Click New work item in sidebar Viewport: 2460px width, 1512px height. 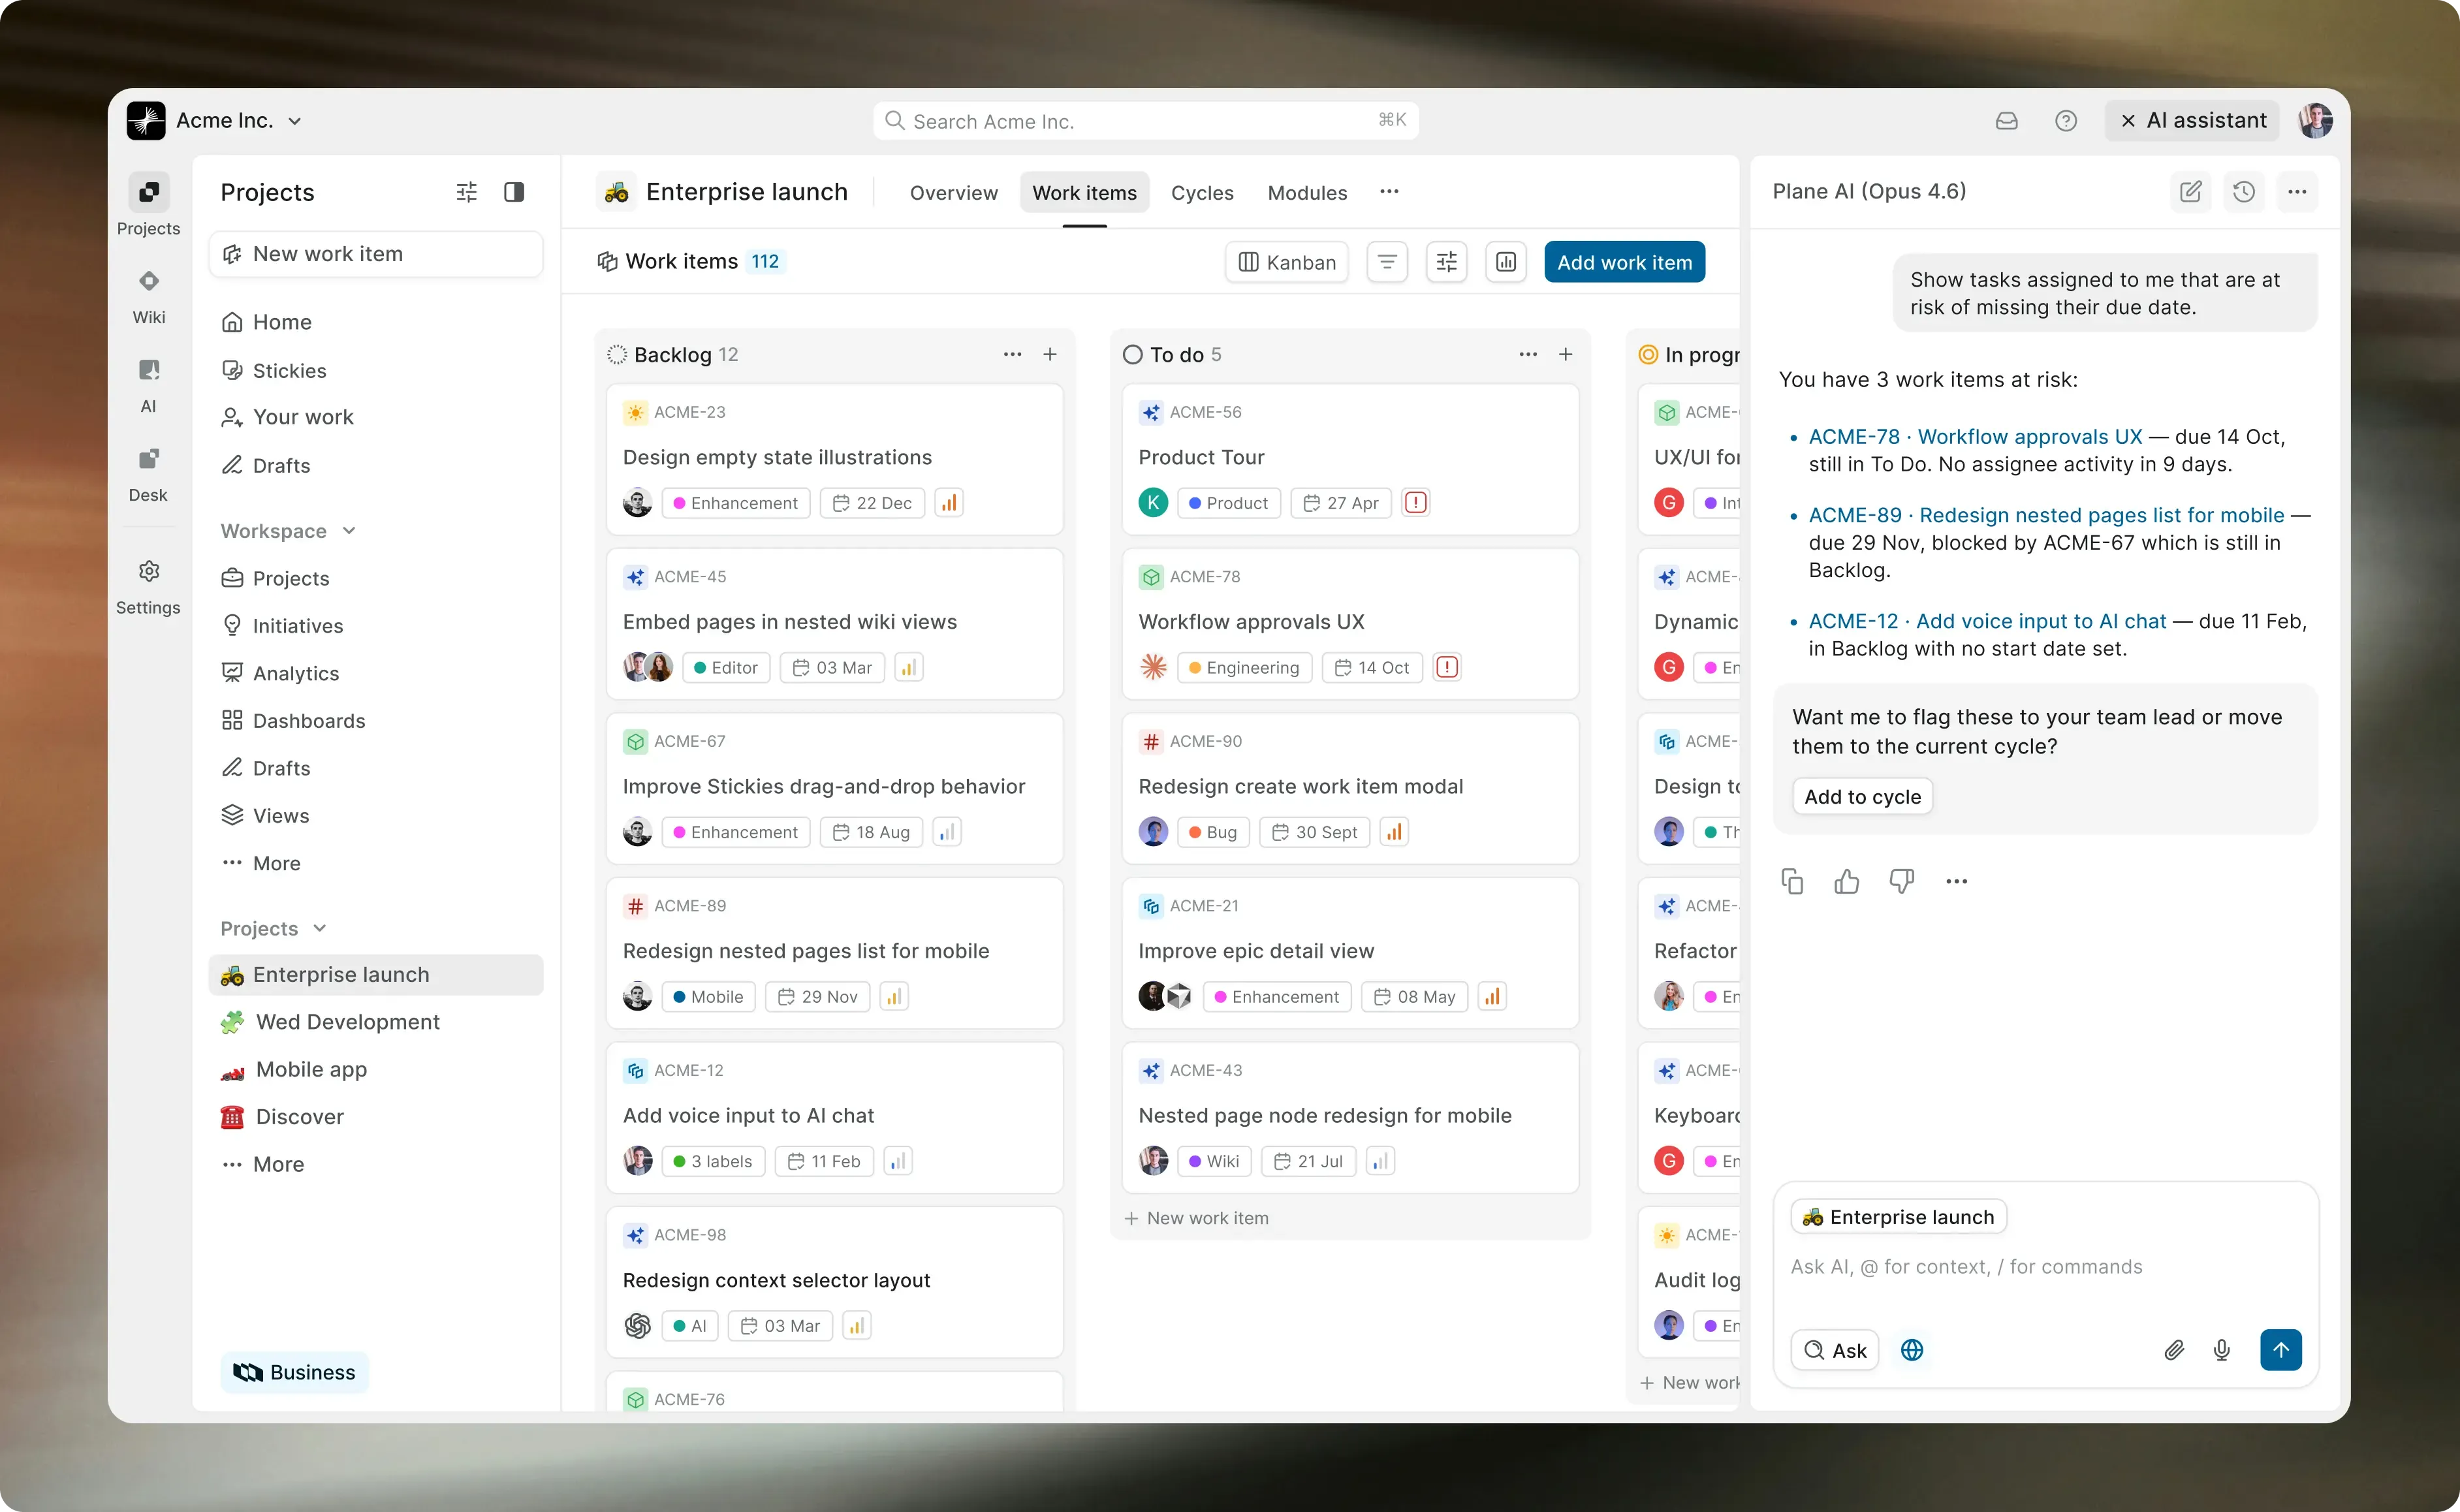pyautogui.click(x=376, y=254)
